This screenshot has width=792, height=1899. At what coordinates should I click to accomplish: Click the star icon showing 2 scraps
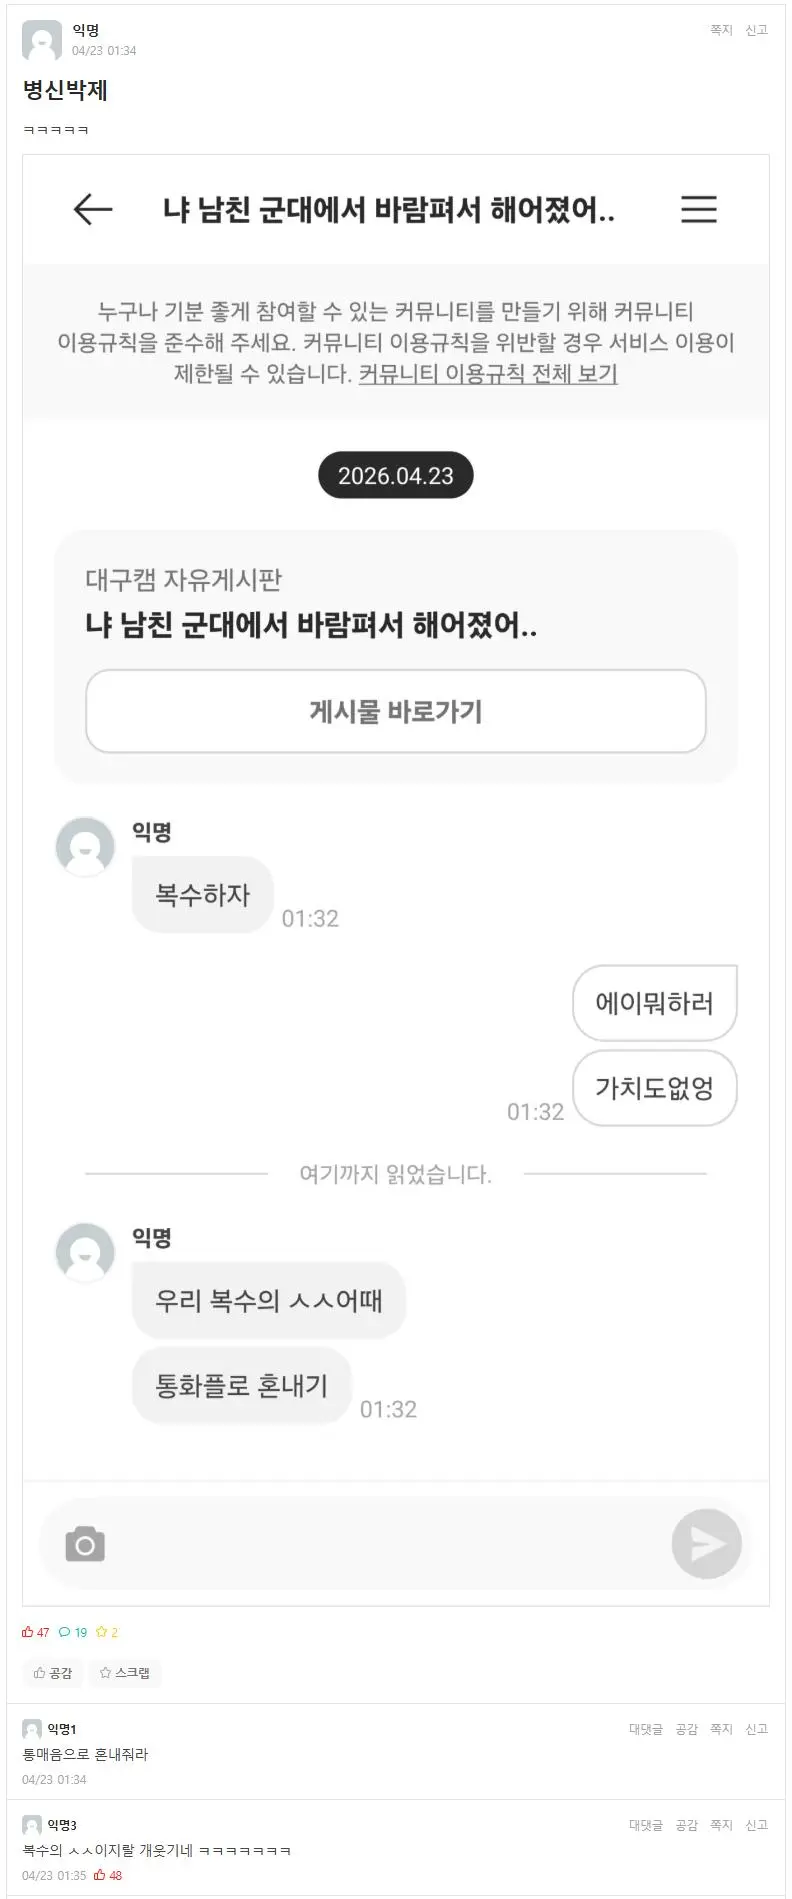click(101, 1631)
